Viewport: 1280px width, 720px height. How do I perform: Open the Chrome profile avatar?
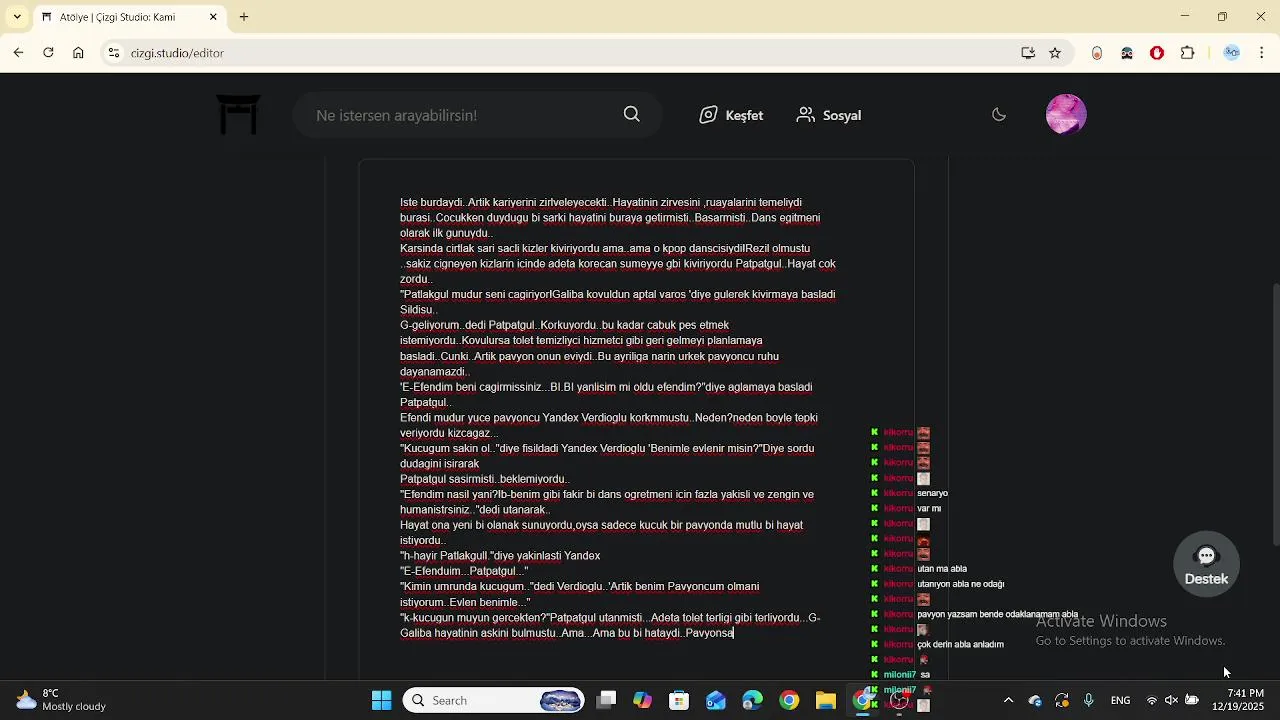[1232, 53]
